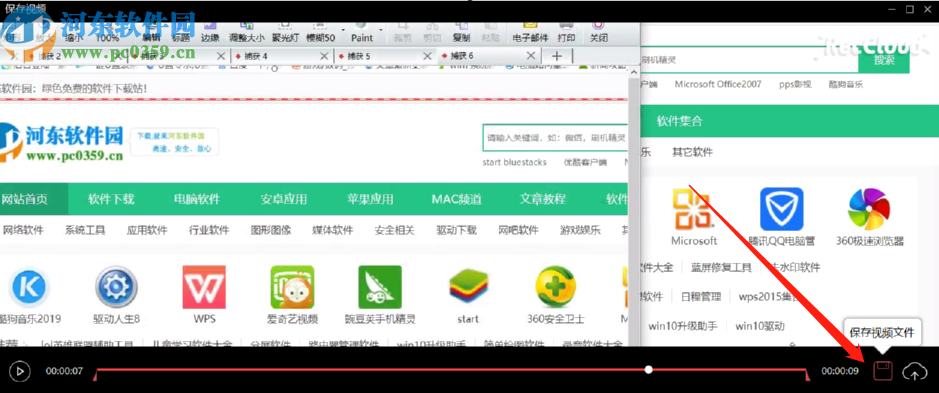Click the 酷狗音乐2019 app icon

pos(29,288)
